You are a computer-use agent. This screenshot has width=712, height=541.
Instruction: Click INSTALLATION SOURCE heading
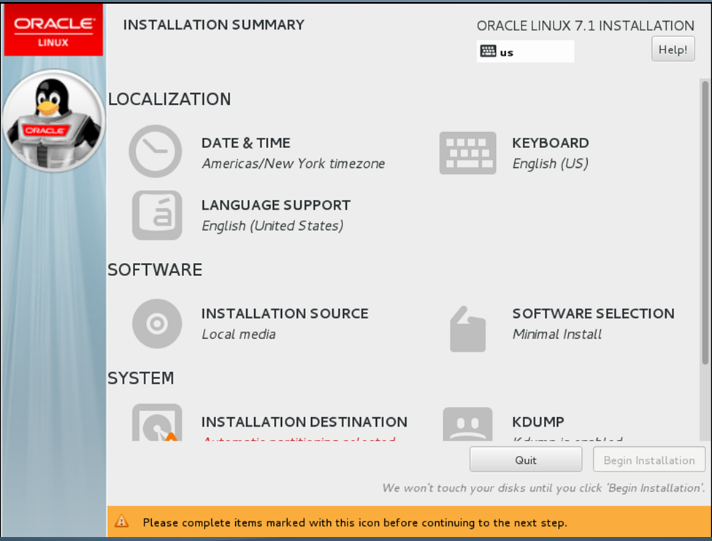click(285, 314)
